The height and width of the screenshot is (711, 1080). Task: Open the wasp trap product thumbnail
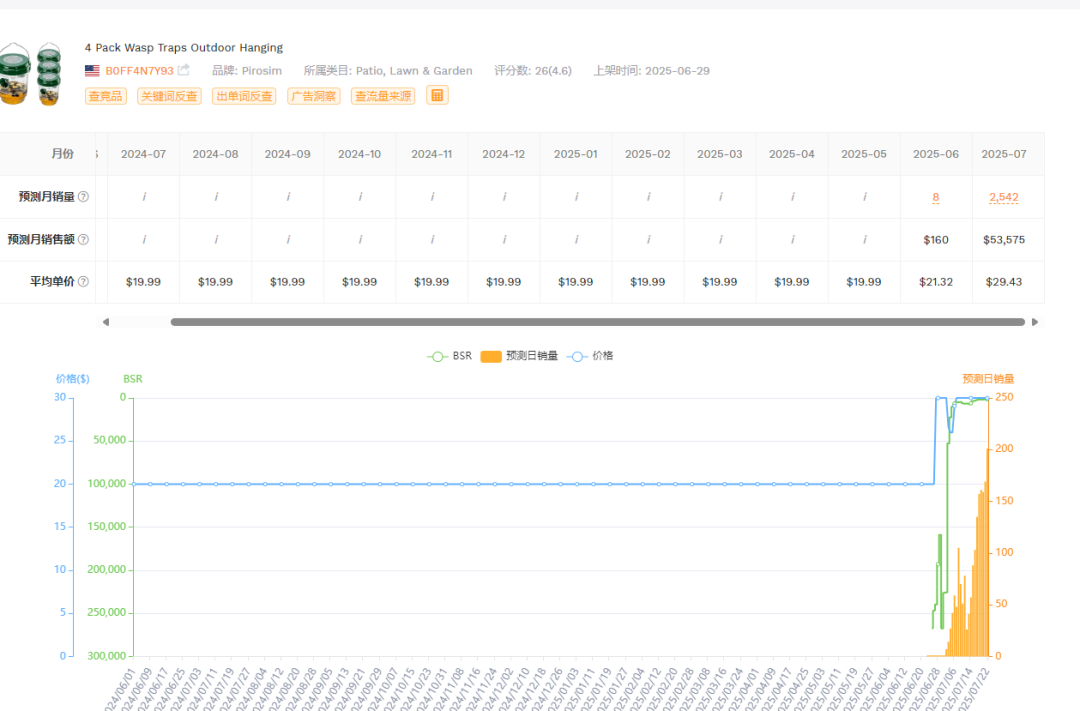[x=30, y=74]
